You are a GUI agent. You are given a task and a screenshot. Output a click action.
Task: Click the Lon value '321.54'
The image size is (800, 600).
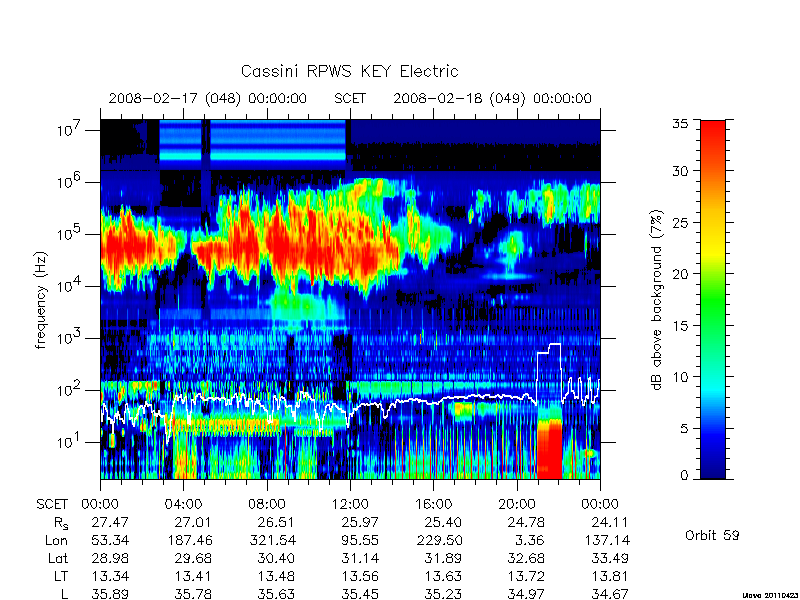pos(272,540)
